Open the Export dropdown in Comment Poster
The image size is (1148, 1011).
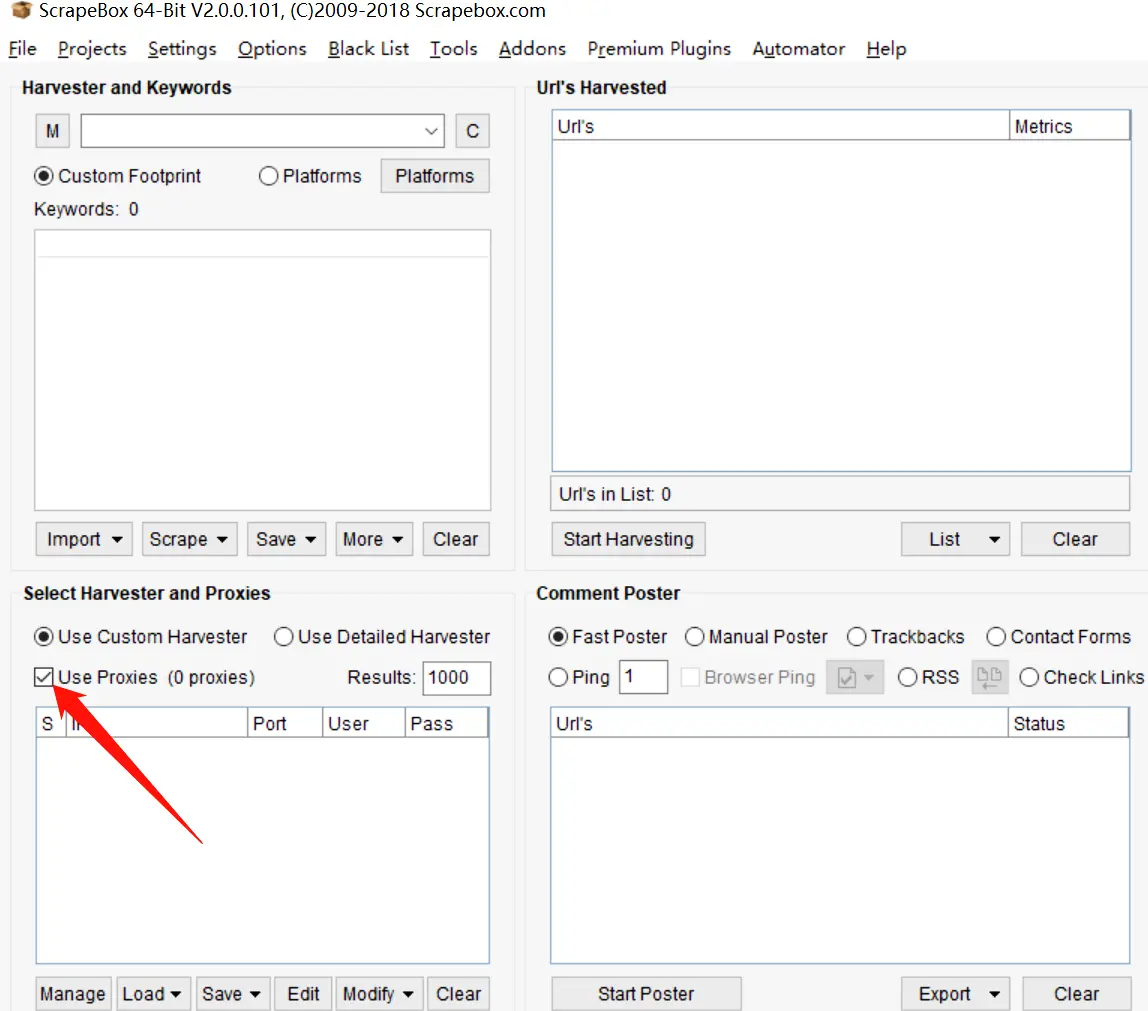955,993
